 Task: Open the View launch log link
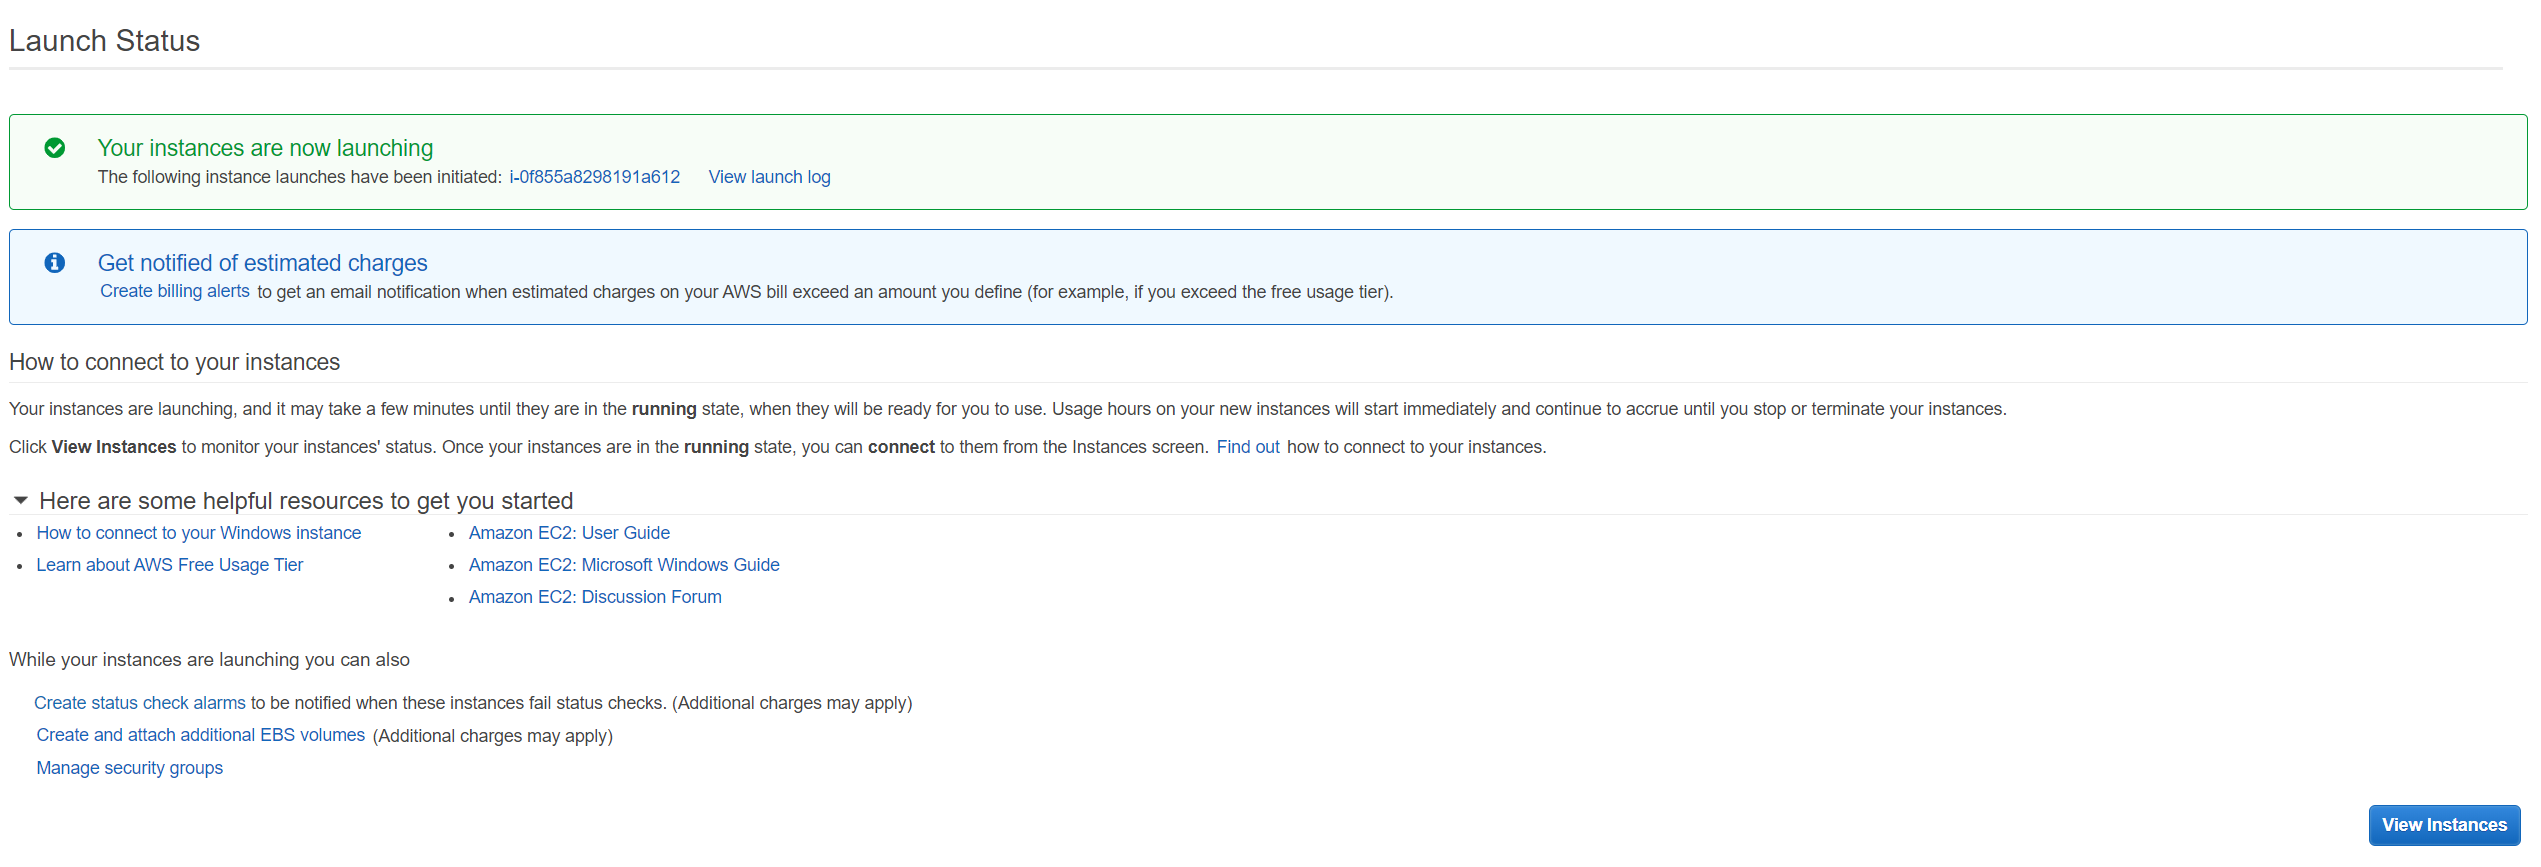769,177
